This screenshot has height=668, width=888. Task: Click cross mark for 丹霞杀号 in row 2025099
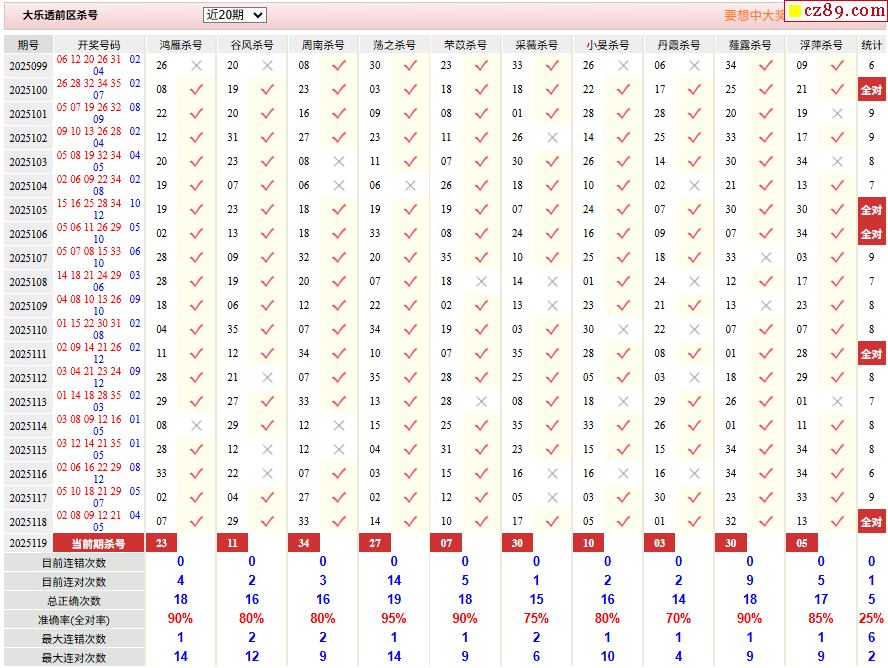[x=694, y=66]
